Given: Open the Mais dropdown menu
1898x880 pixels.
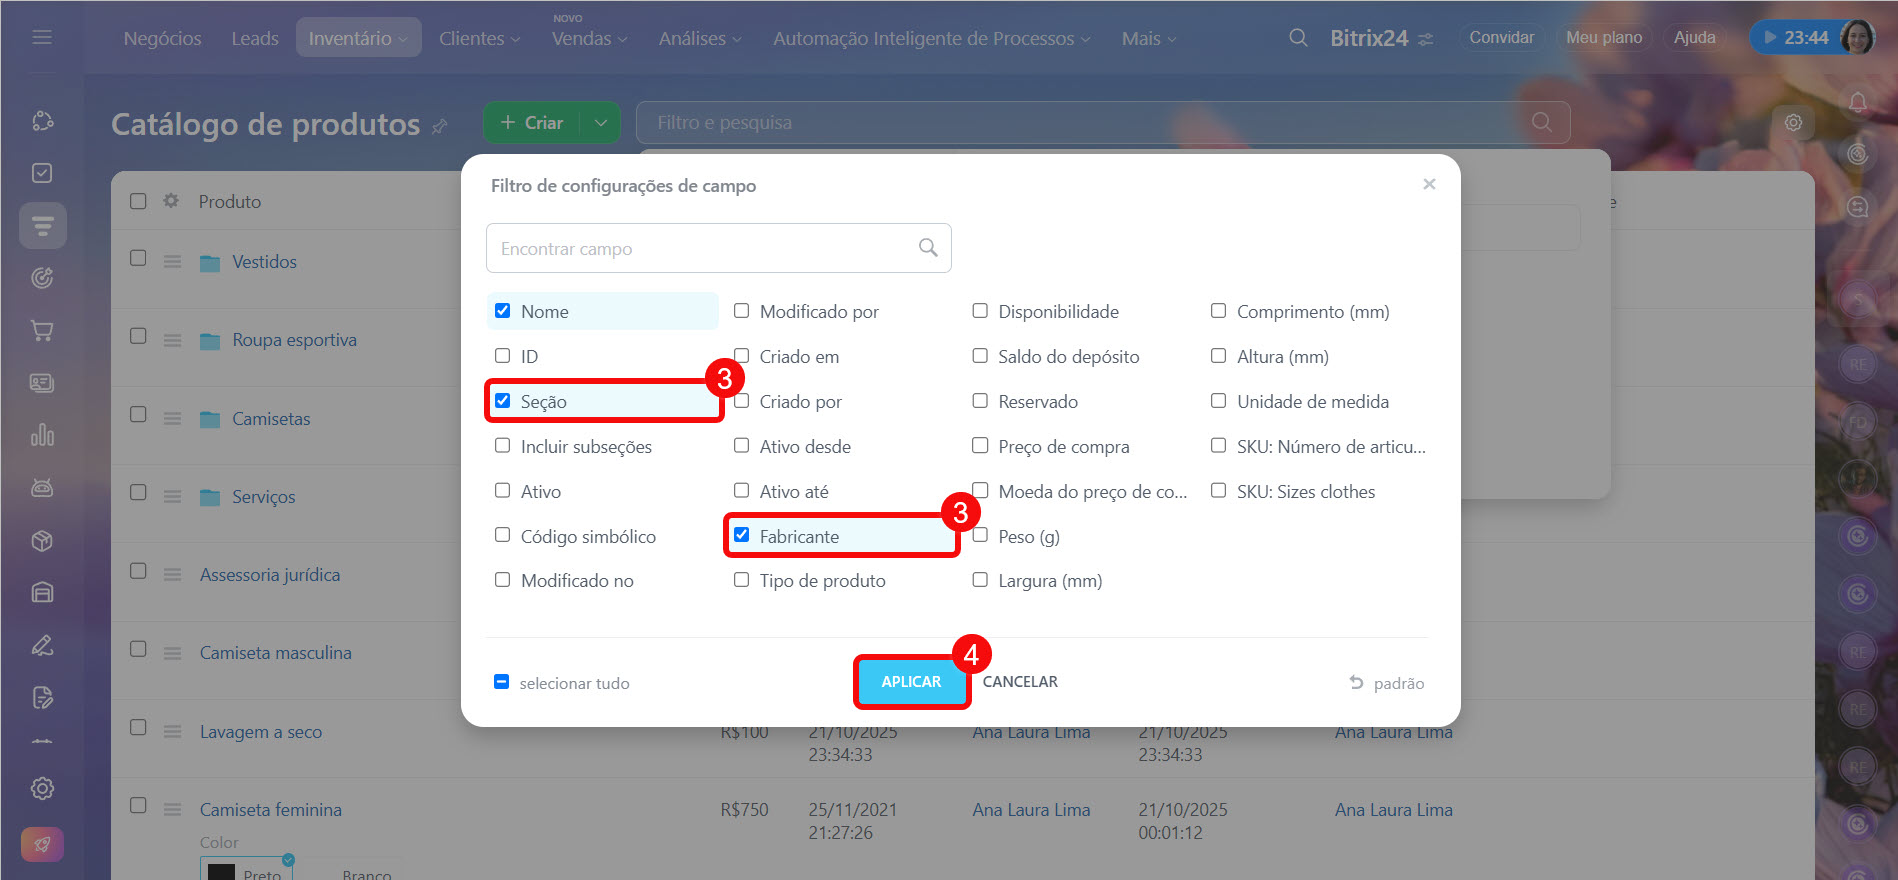Looking at the screenshot, I should [1148, 38].
